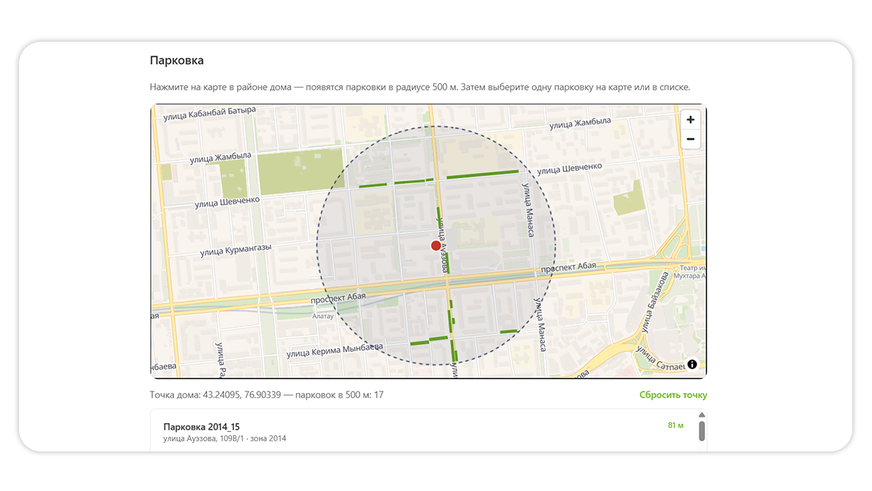
Task: Open map attribution info icon
Action: 692,364
